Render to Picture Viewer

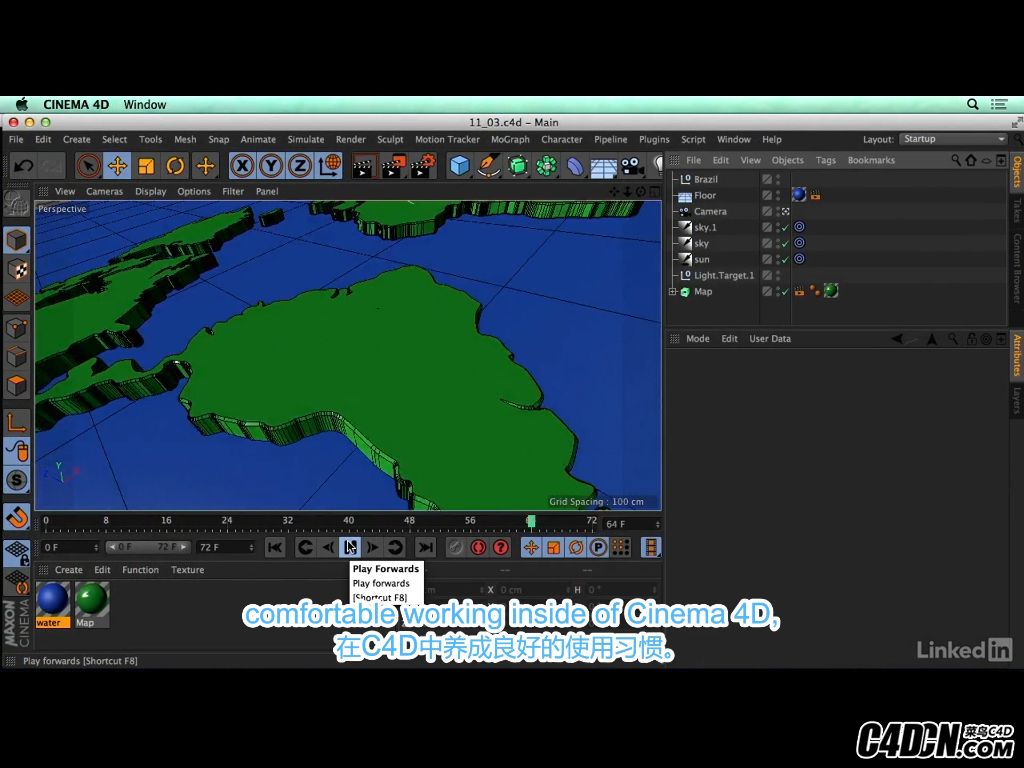point(393,166)
